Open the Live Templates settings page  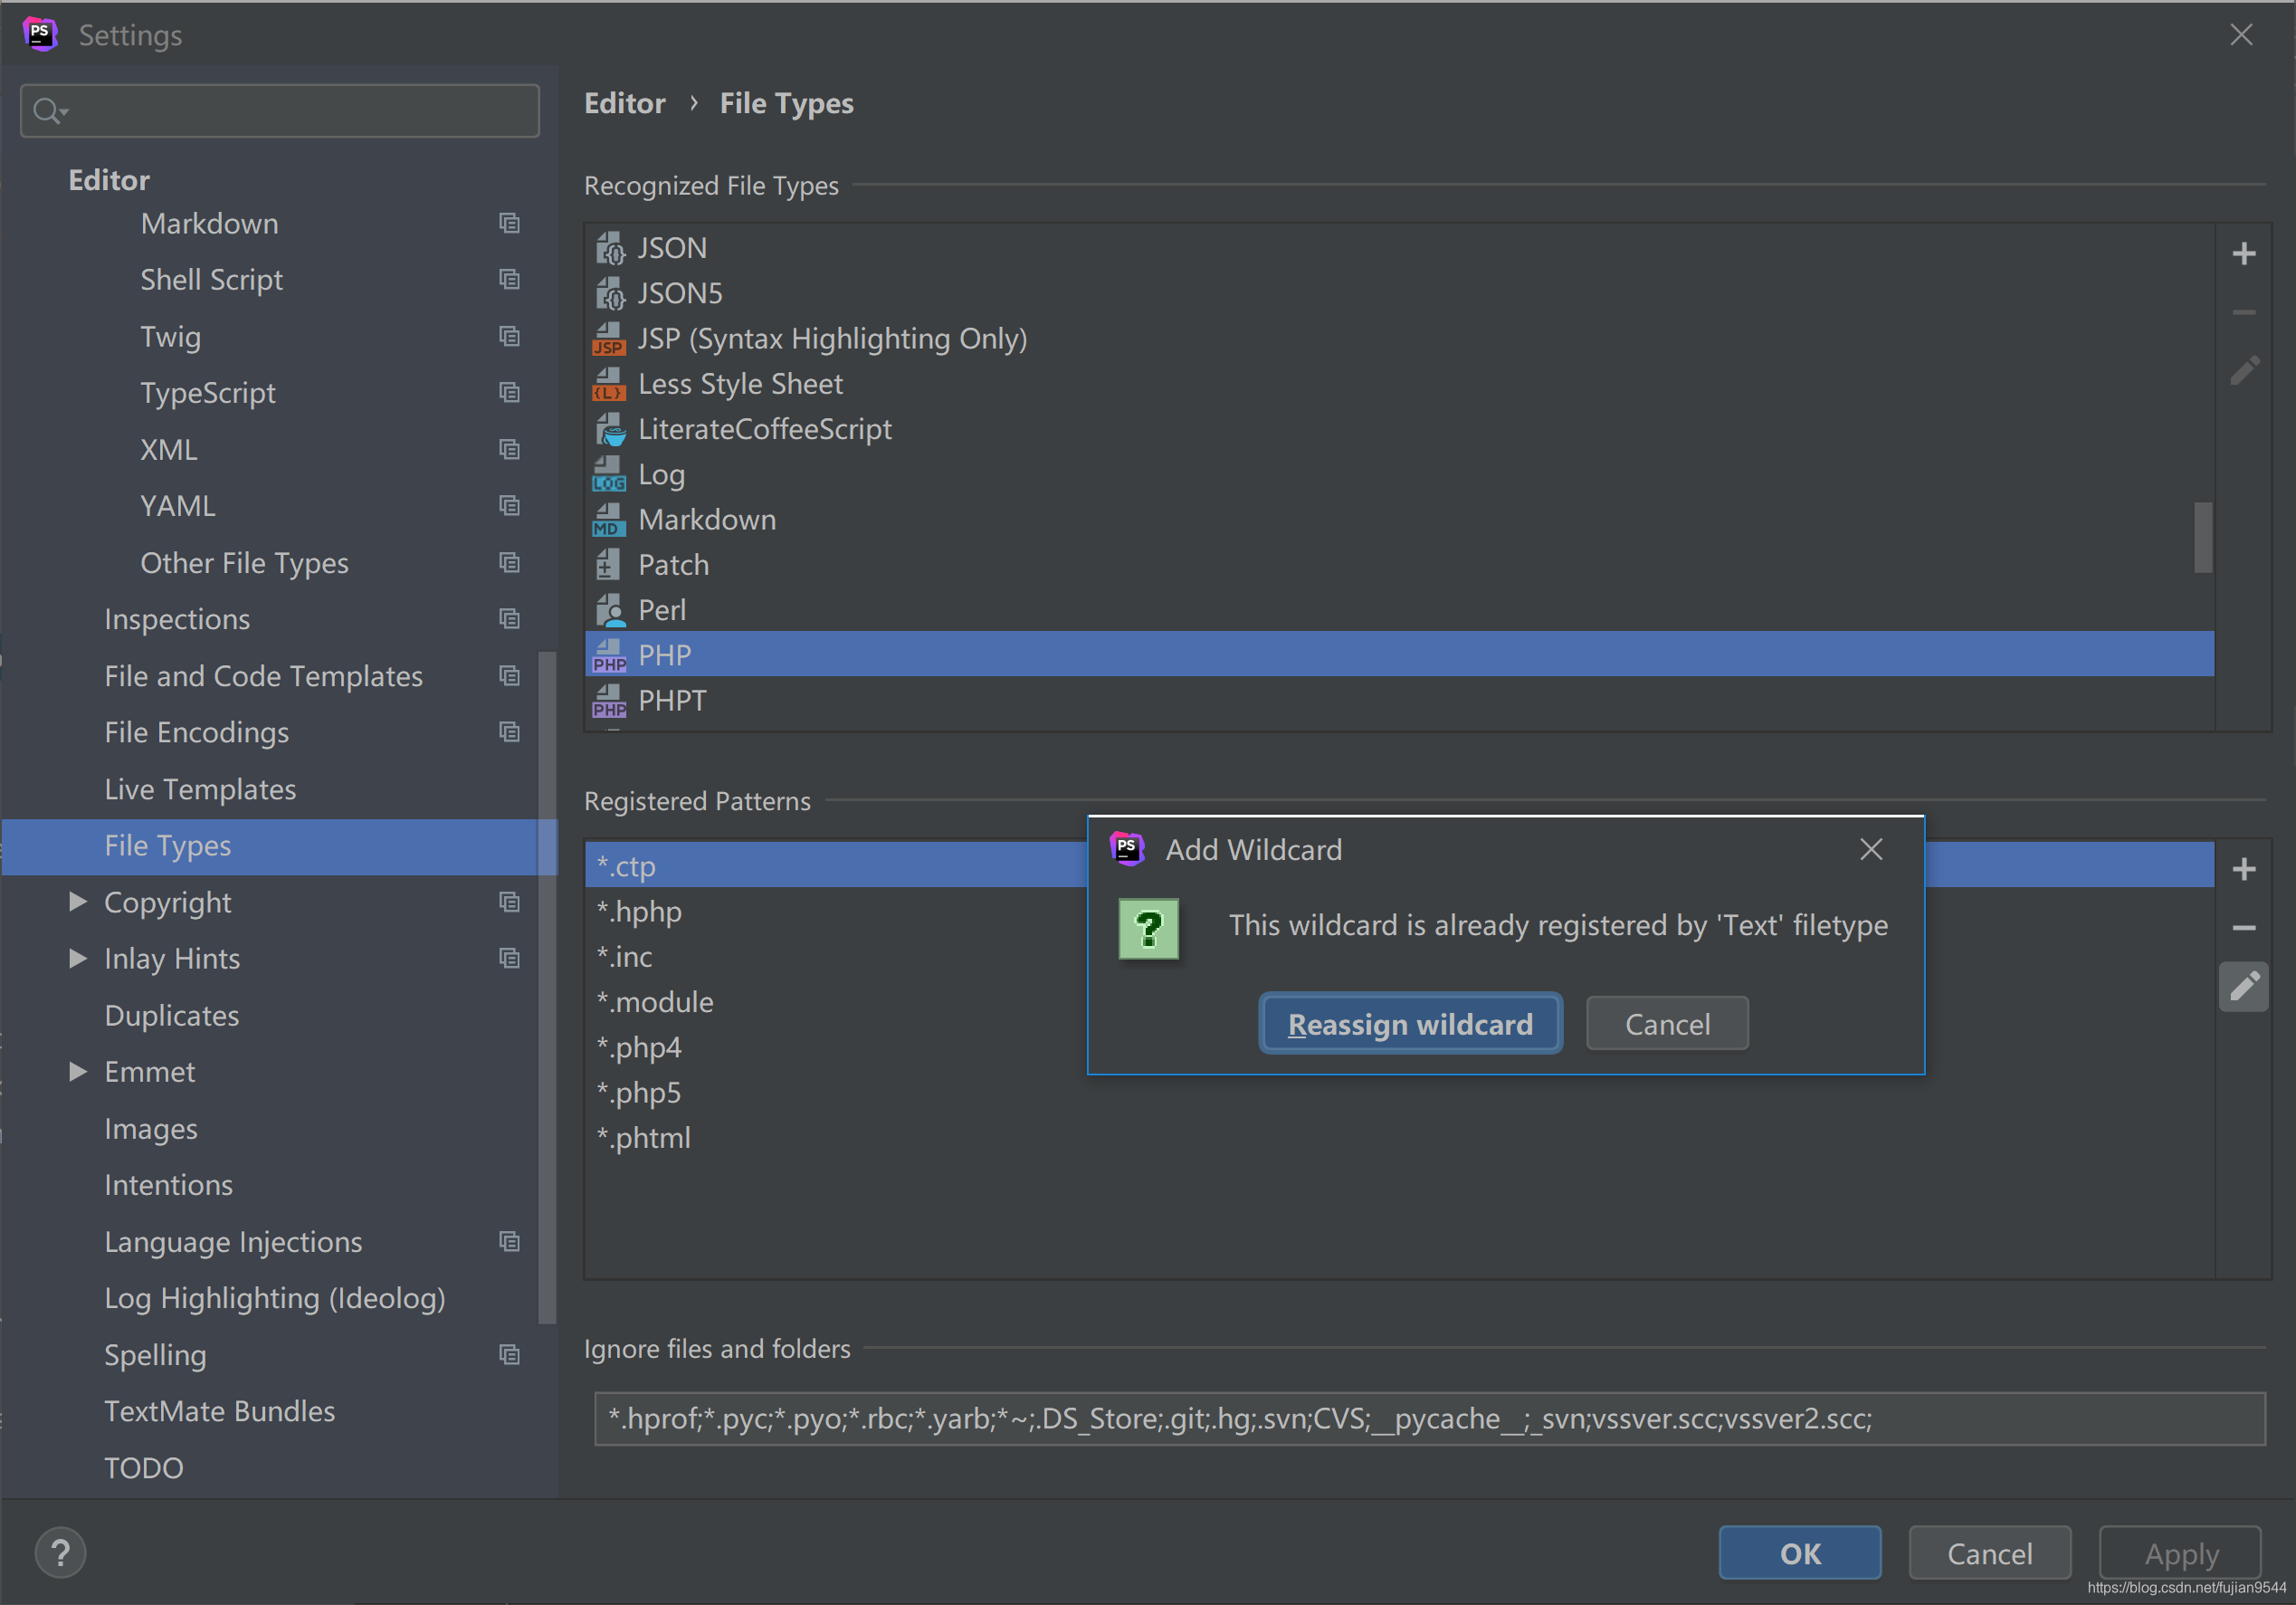click(200, 789)
